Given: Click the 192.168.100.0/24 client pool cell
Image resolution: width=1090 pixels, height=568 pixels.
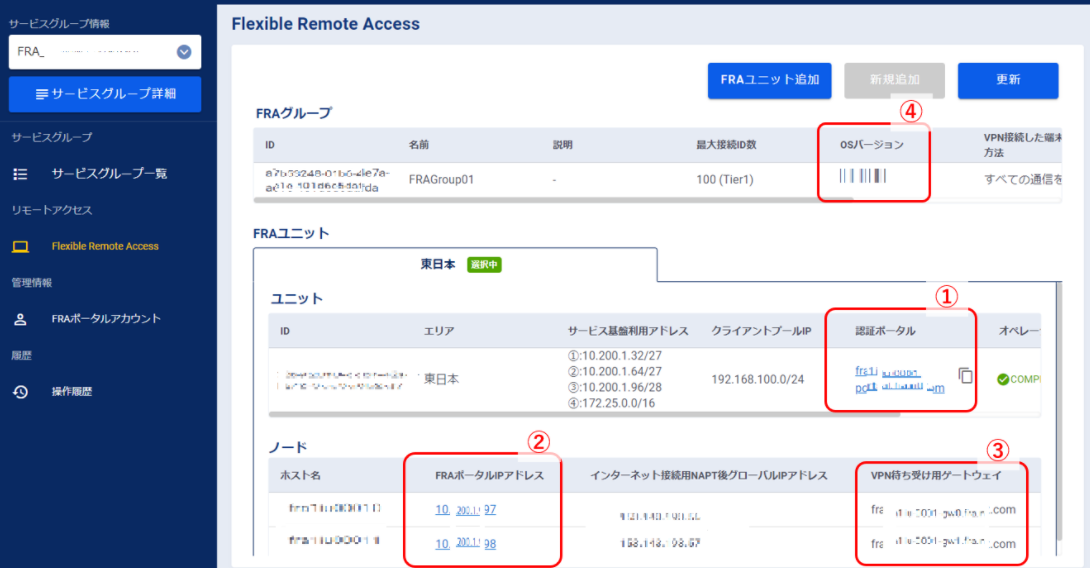Looking at the screenshot, I should point(757,380).
